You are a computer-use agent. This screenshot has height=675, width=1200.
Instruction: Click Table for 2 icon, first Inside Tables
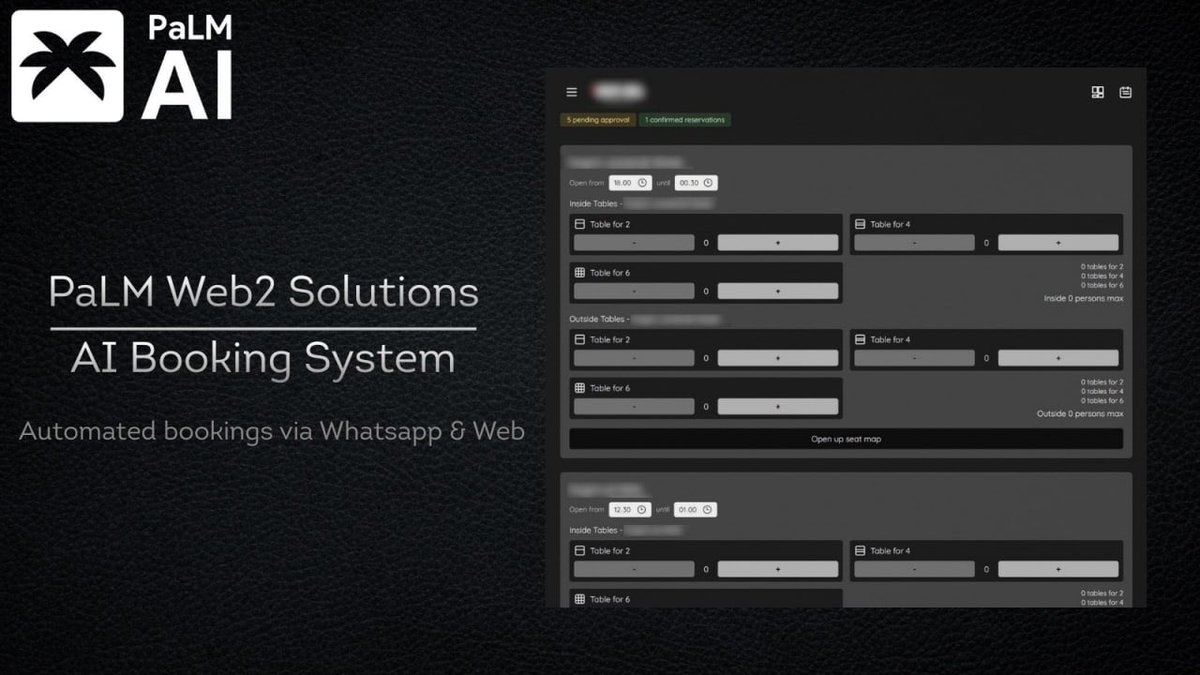(x=580, y=224)
